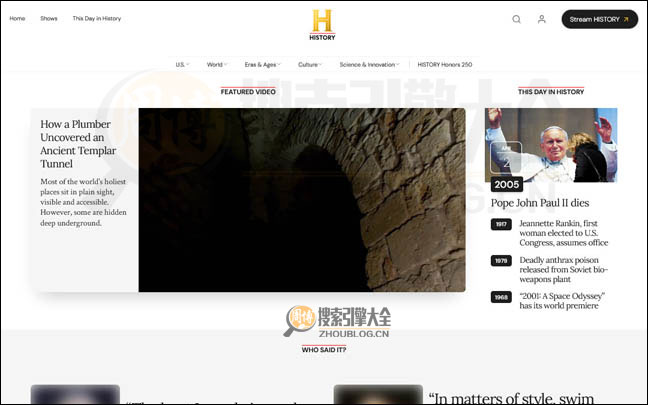Screen dimensions: 648x405
Task: Click the FEATURED VIDEO heading
Action: pyautogui.click(x=248, y=92)
